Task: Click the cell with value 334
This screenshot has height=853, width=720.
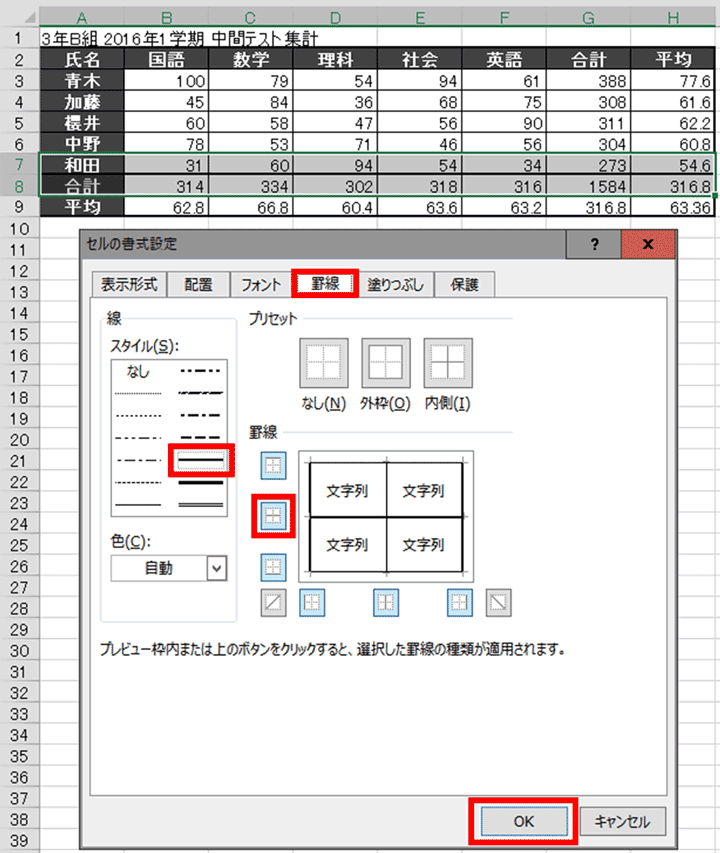Action: pos(251,186)
